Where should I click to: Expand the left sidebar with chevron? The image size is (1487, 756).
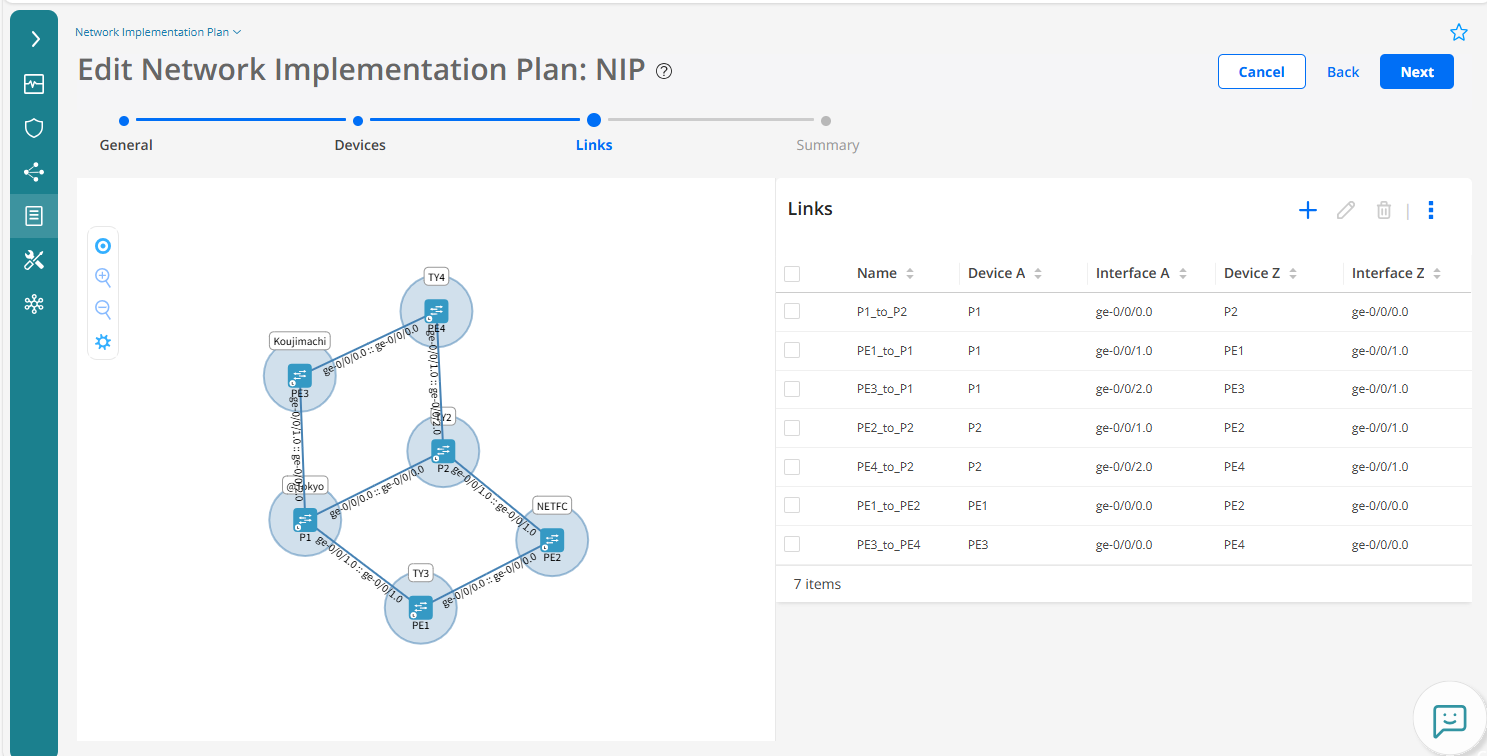pos(35,40)
